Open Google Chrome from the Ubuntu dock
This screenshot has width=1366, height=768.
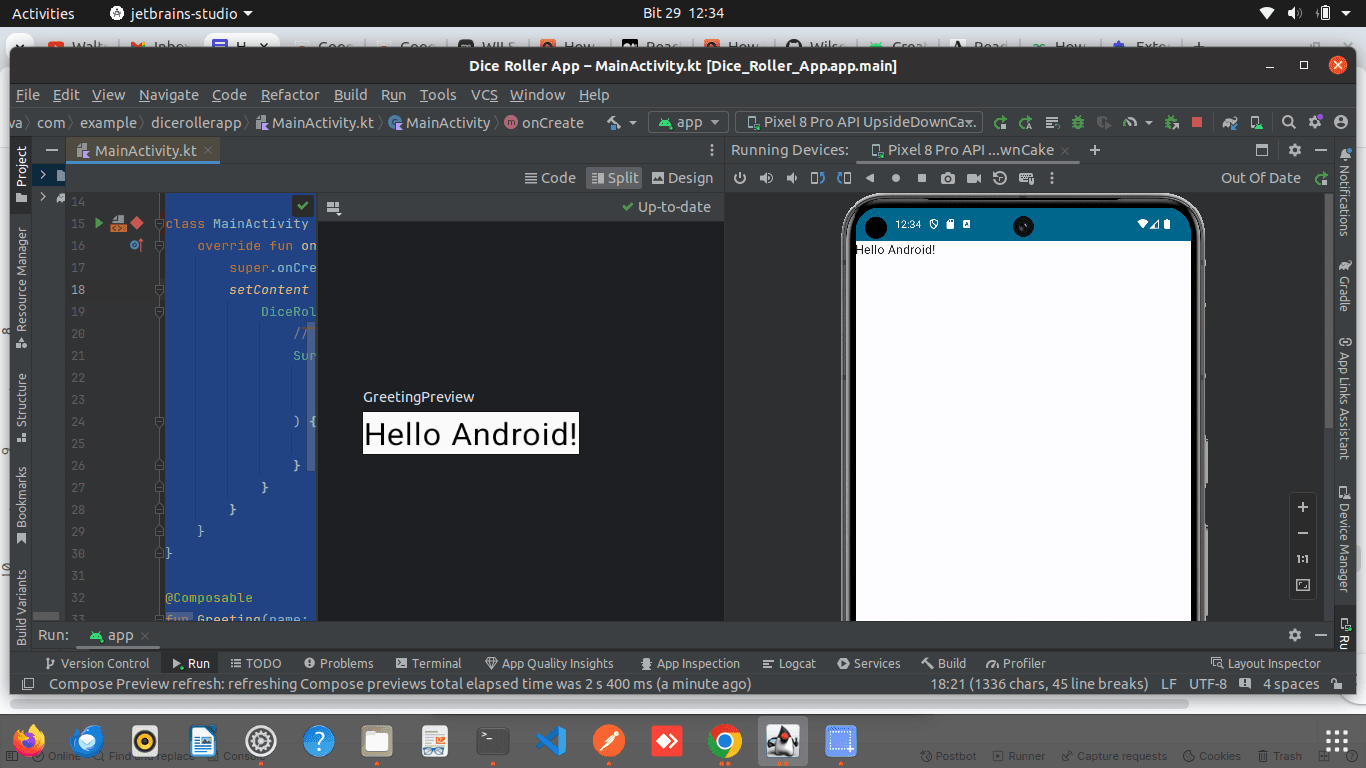tap(725, 741)
